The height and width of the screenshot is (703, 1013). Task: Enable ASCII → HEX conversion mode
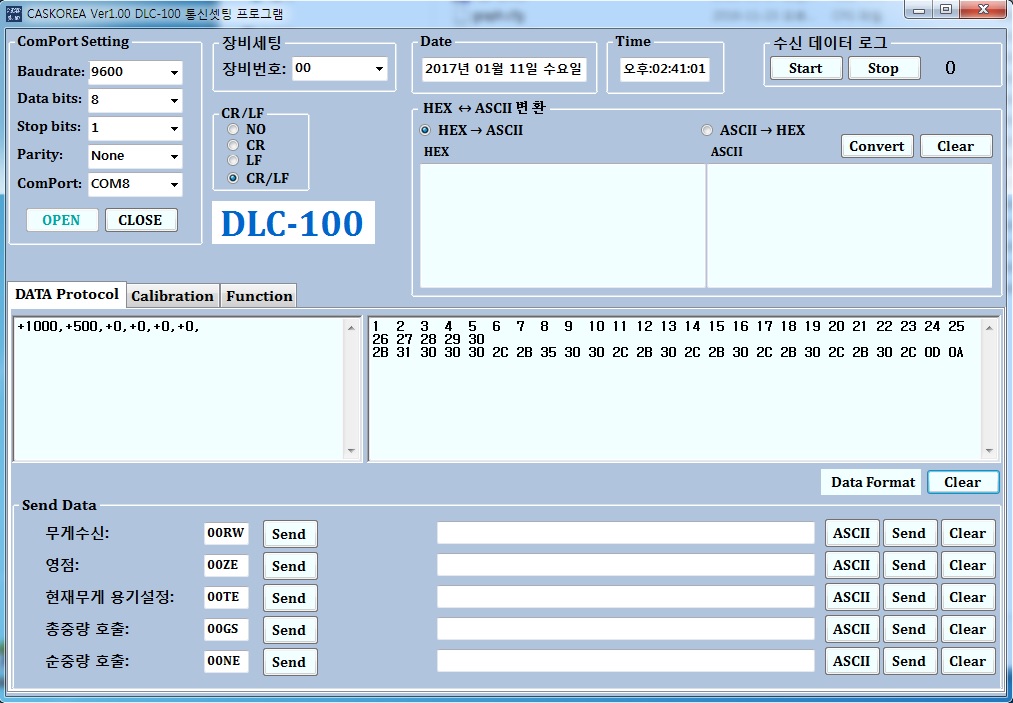pyautogui.click(x=707, y=130)
